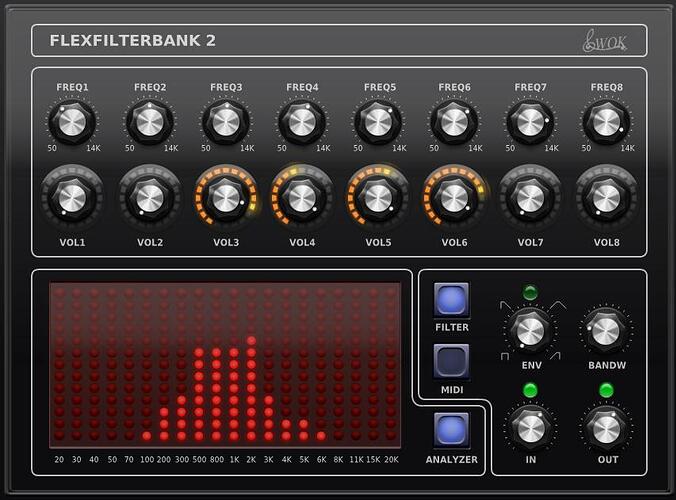
Task: Select the FREQ3 knob
Action: [226, 122]
